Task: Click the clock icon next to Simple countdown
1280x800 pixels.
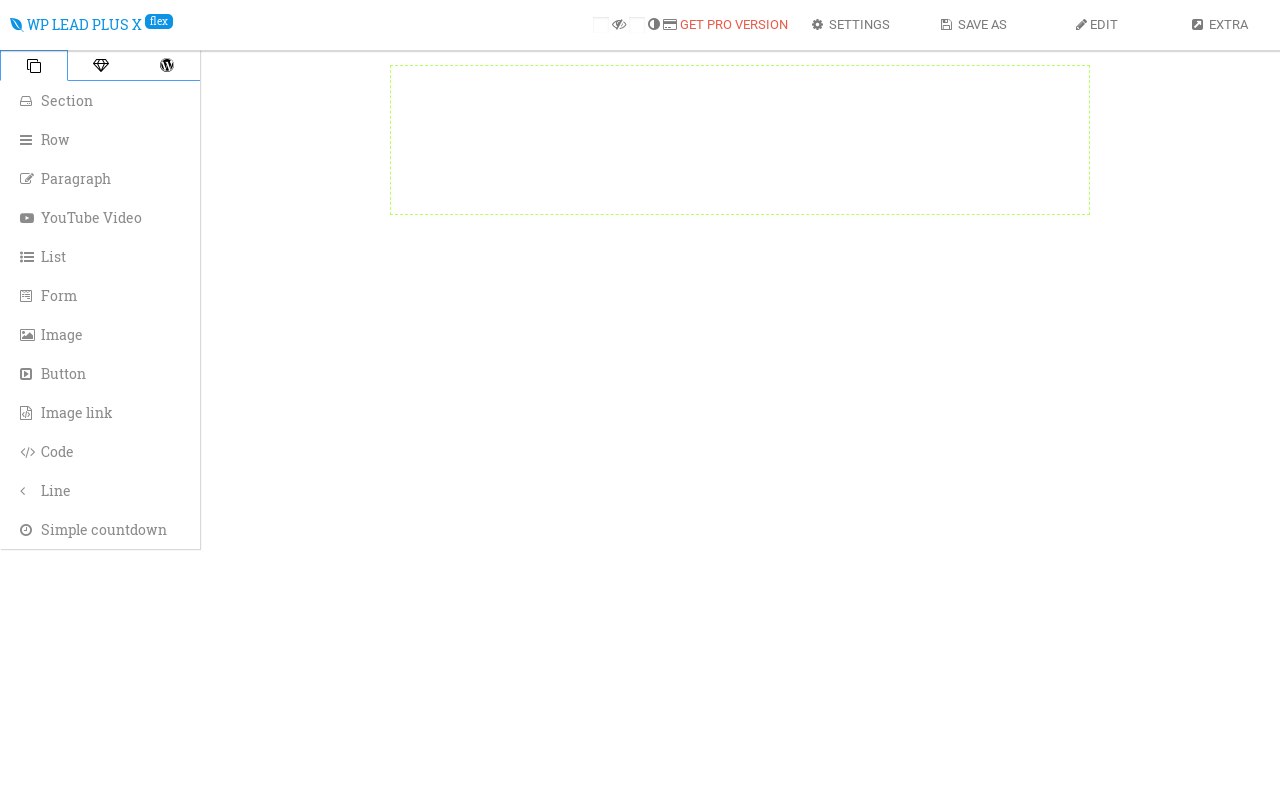Action: click(x=26, y=530)
